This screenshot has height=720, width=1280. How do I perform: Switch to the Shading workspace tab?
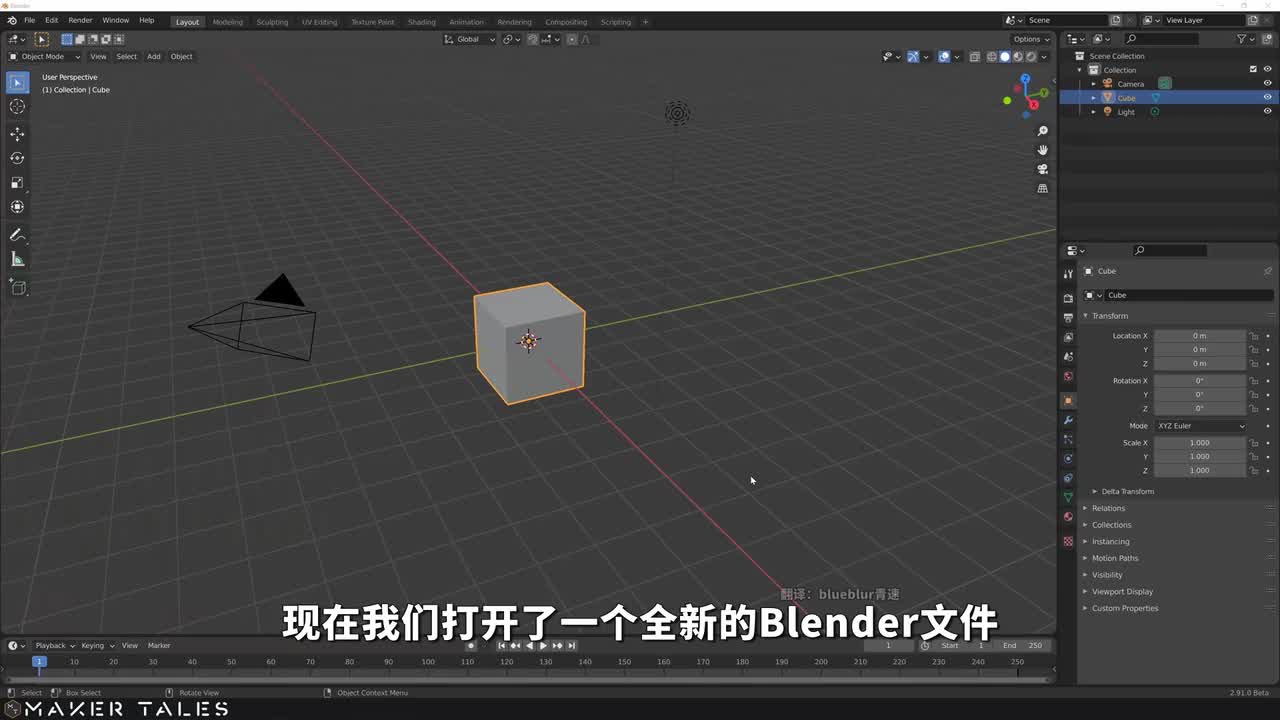tap(421, 22)
